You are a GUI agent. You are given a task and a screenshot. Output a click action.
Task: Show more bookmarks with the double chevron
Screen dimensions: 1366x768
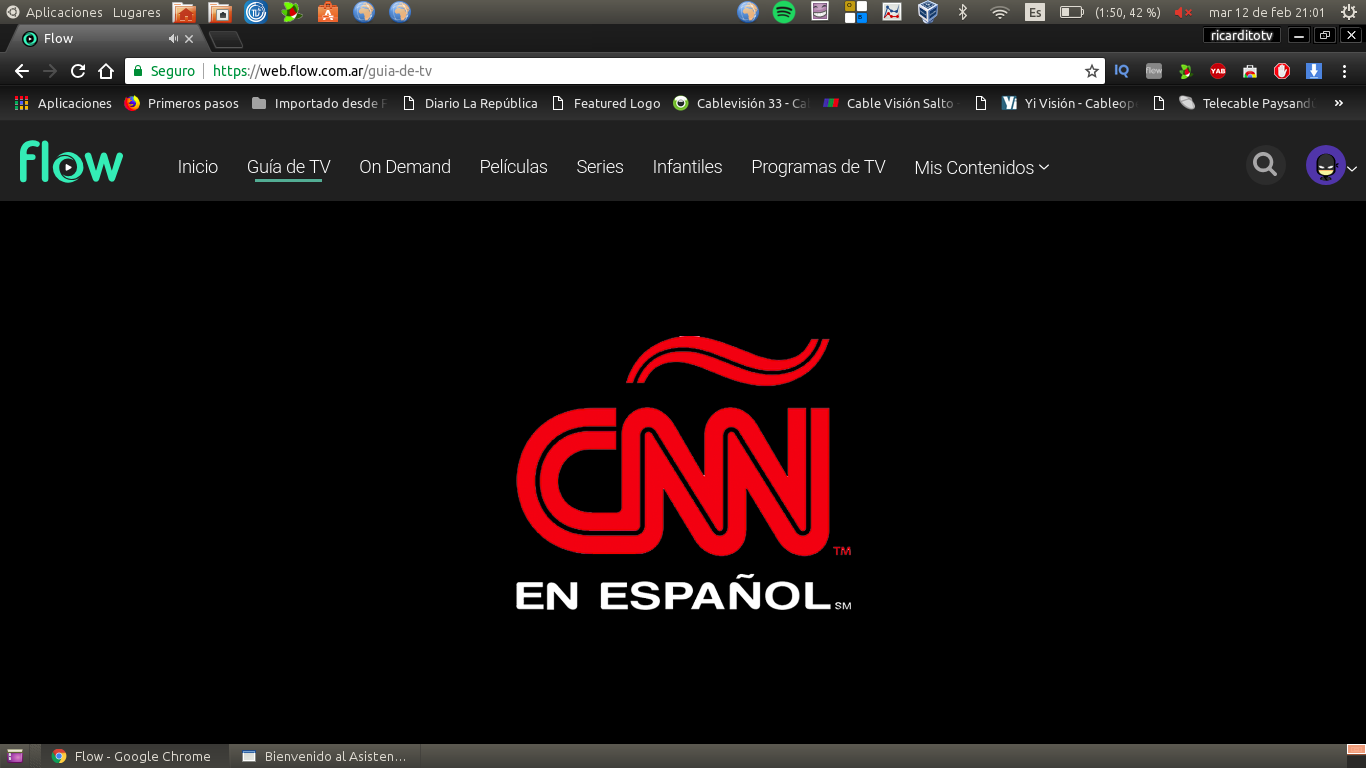[x=1339, y=103]
